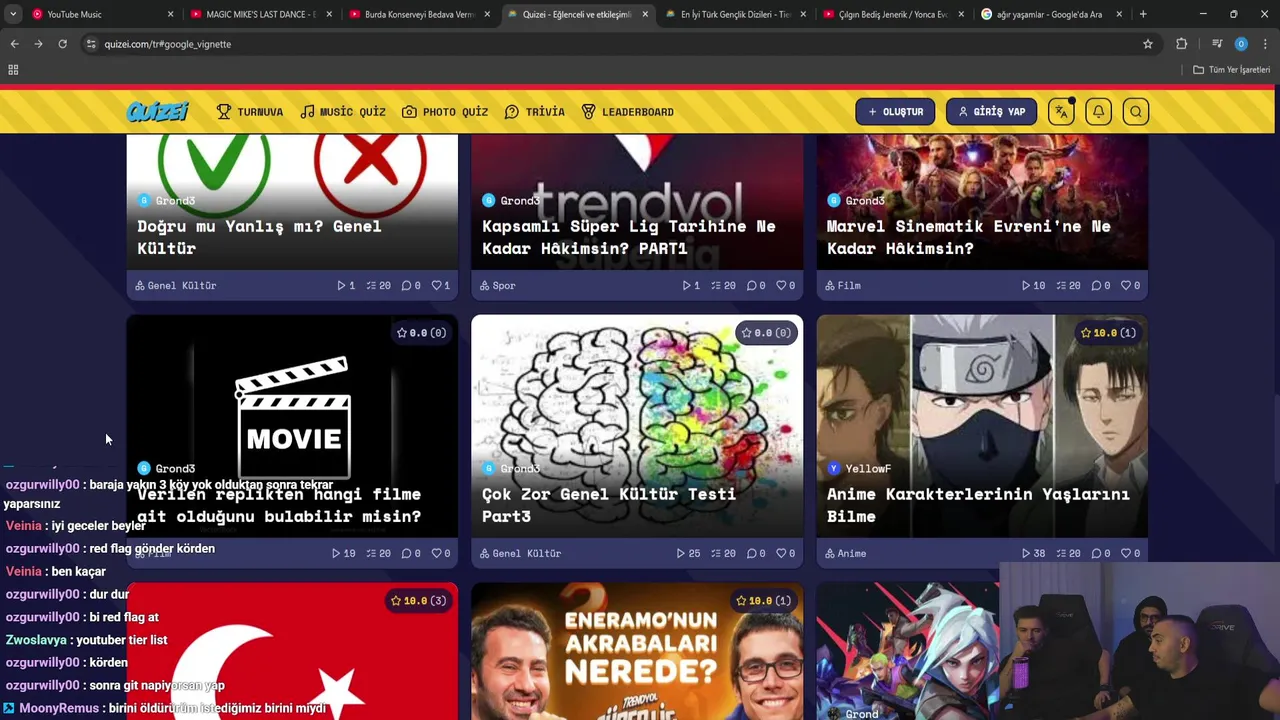The width and height of the screenshot is (1280, 720).
Task: Click browser forward arrow
Action: [x=38, y=44]
